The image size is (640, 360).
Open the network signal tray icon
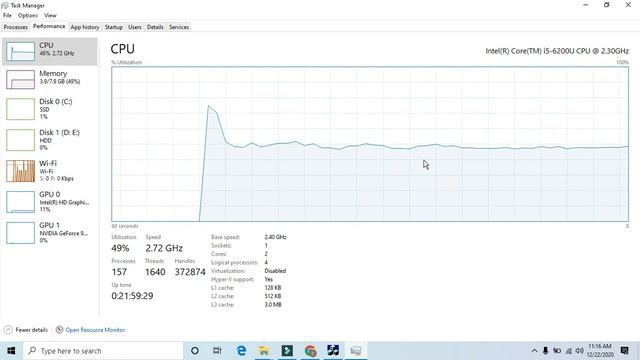pyautogui.click(x=569, y=351)
